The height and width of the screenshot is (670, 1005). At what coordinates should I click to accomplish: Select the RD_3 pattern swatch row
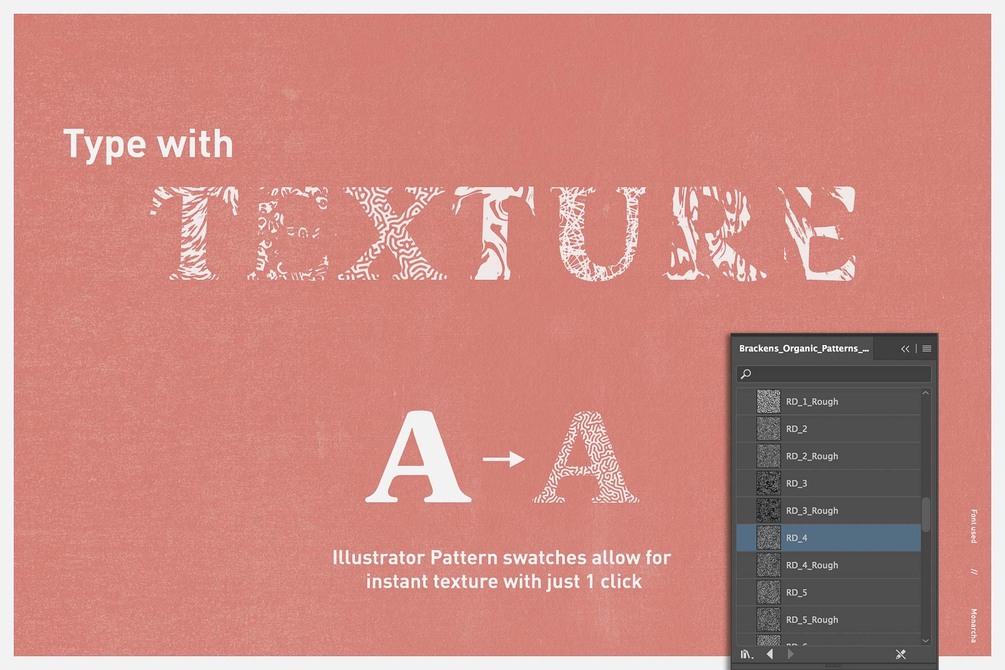pos(828,483)
